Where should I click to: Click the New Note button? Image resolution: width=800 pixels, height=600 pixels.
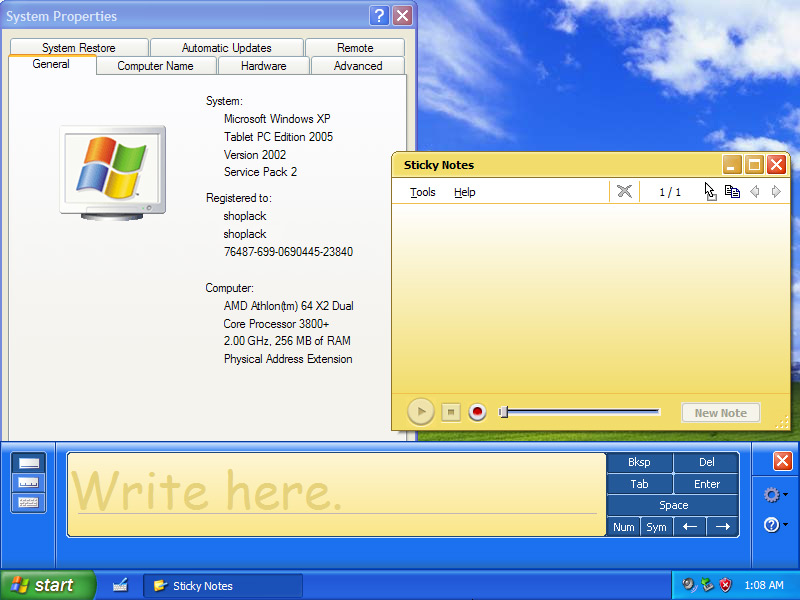pyautogui.click(x=720, y=413)
